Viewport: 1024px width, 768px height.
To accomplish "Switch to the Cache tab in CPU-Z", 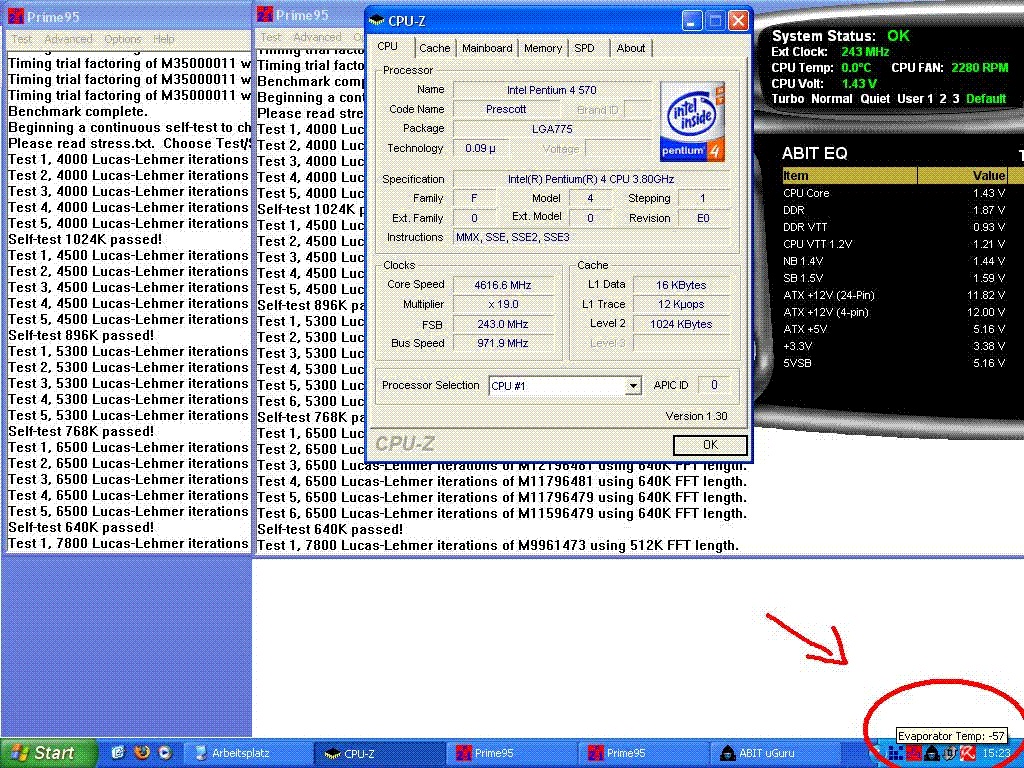I will [x=434, y=48].
